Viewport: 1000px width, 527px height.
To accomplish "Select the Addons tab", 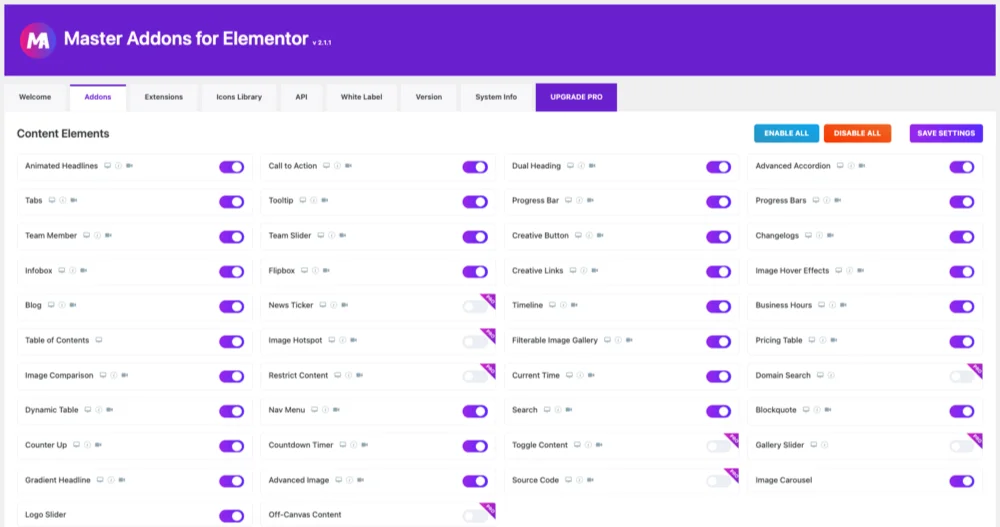I will (98, 97).
